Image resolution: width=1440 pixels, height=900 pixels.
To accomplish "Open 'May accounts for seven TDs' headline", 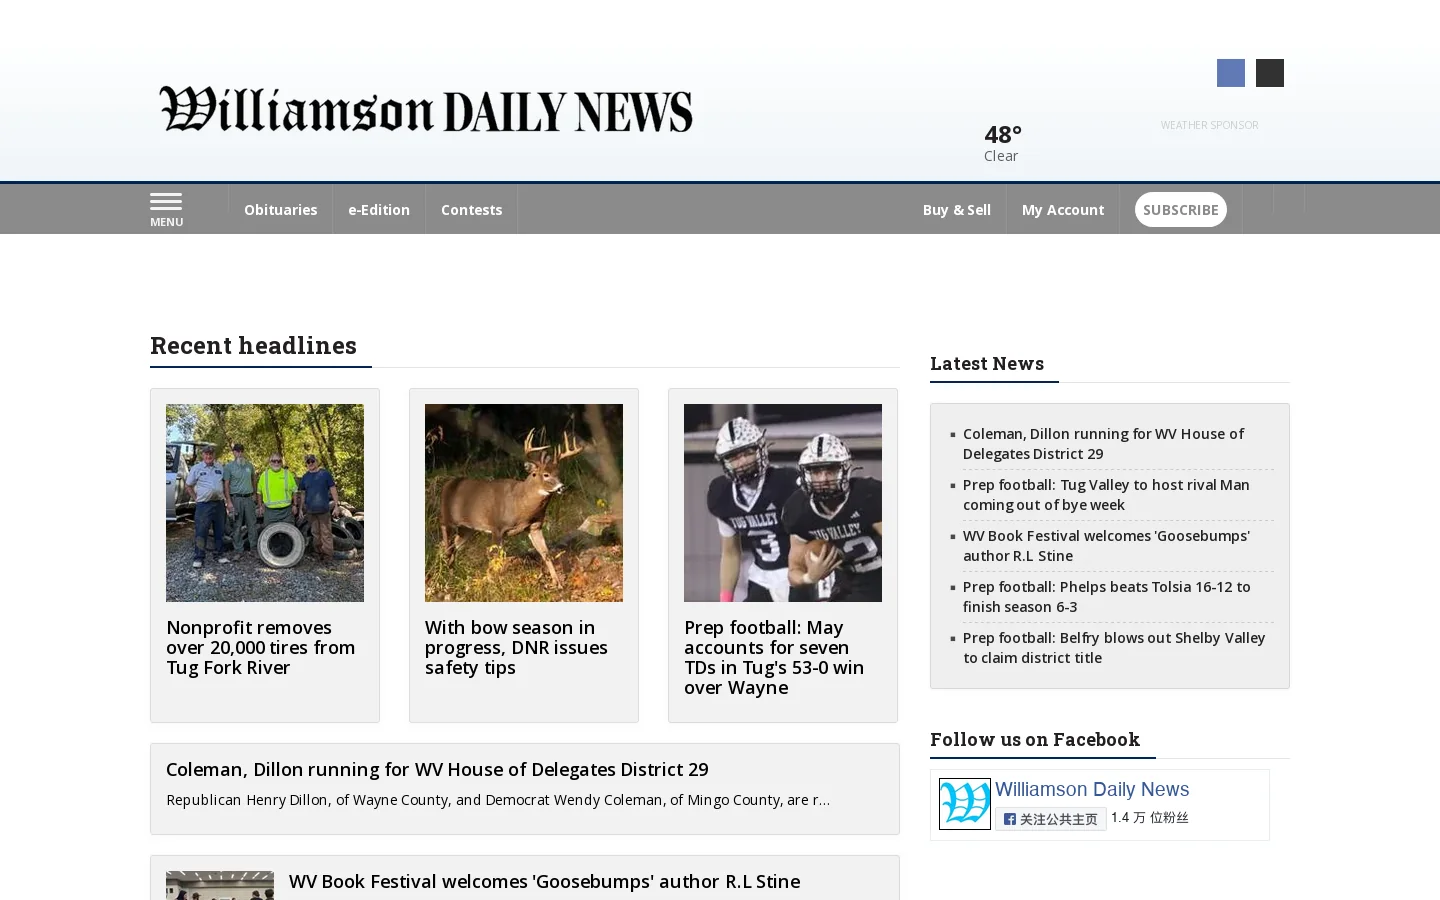I will [x=774, y=657].
